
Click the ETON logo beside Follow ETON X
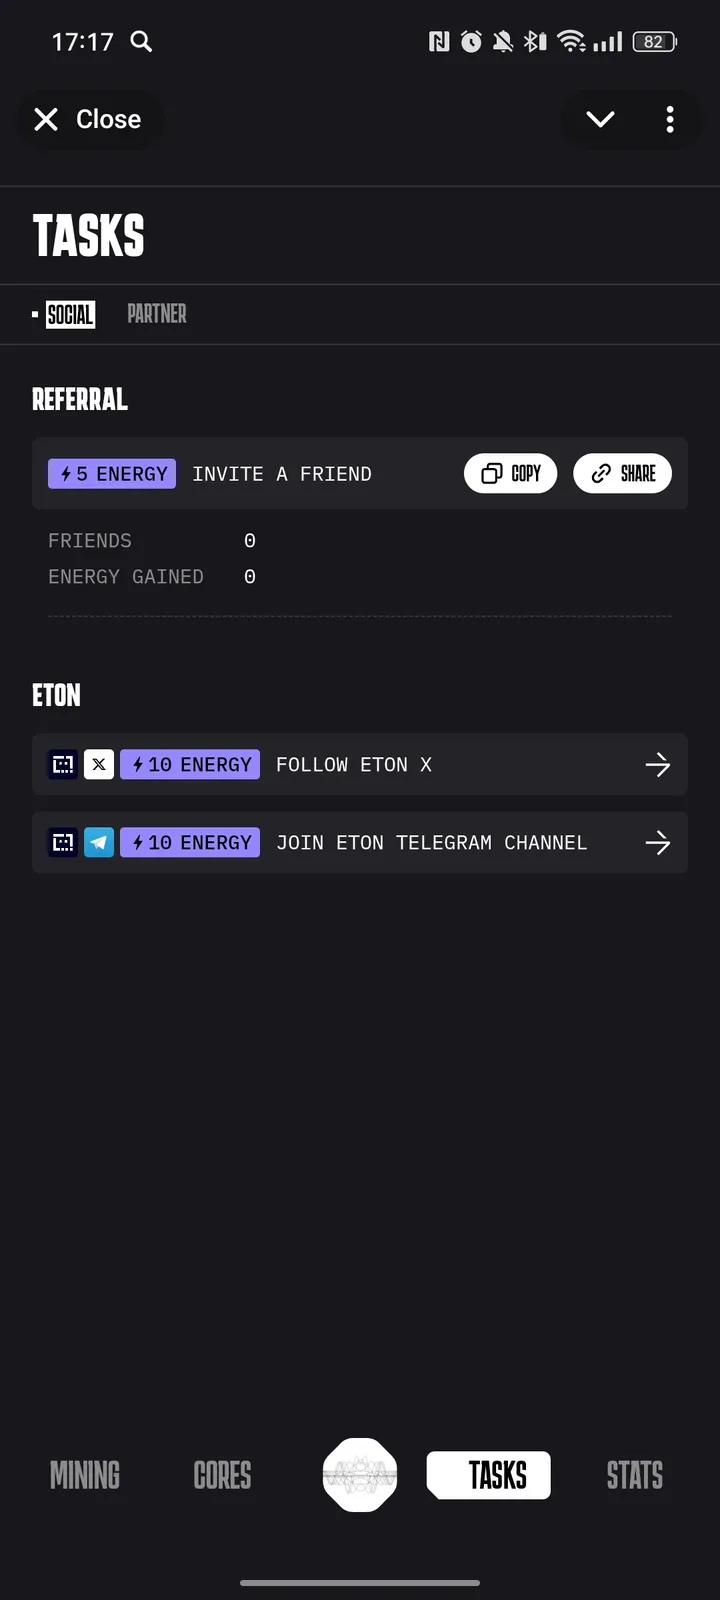pyautogui.click(x=63, y=765)
